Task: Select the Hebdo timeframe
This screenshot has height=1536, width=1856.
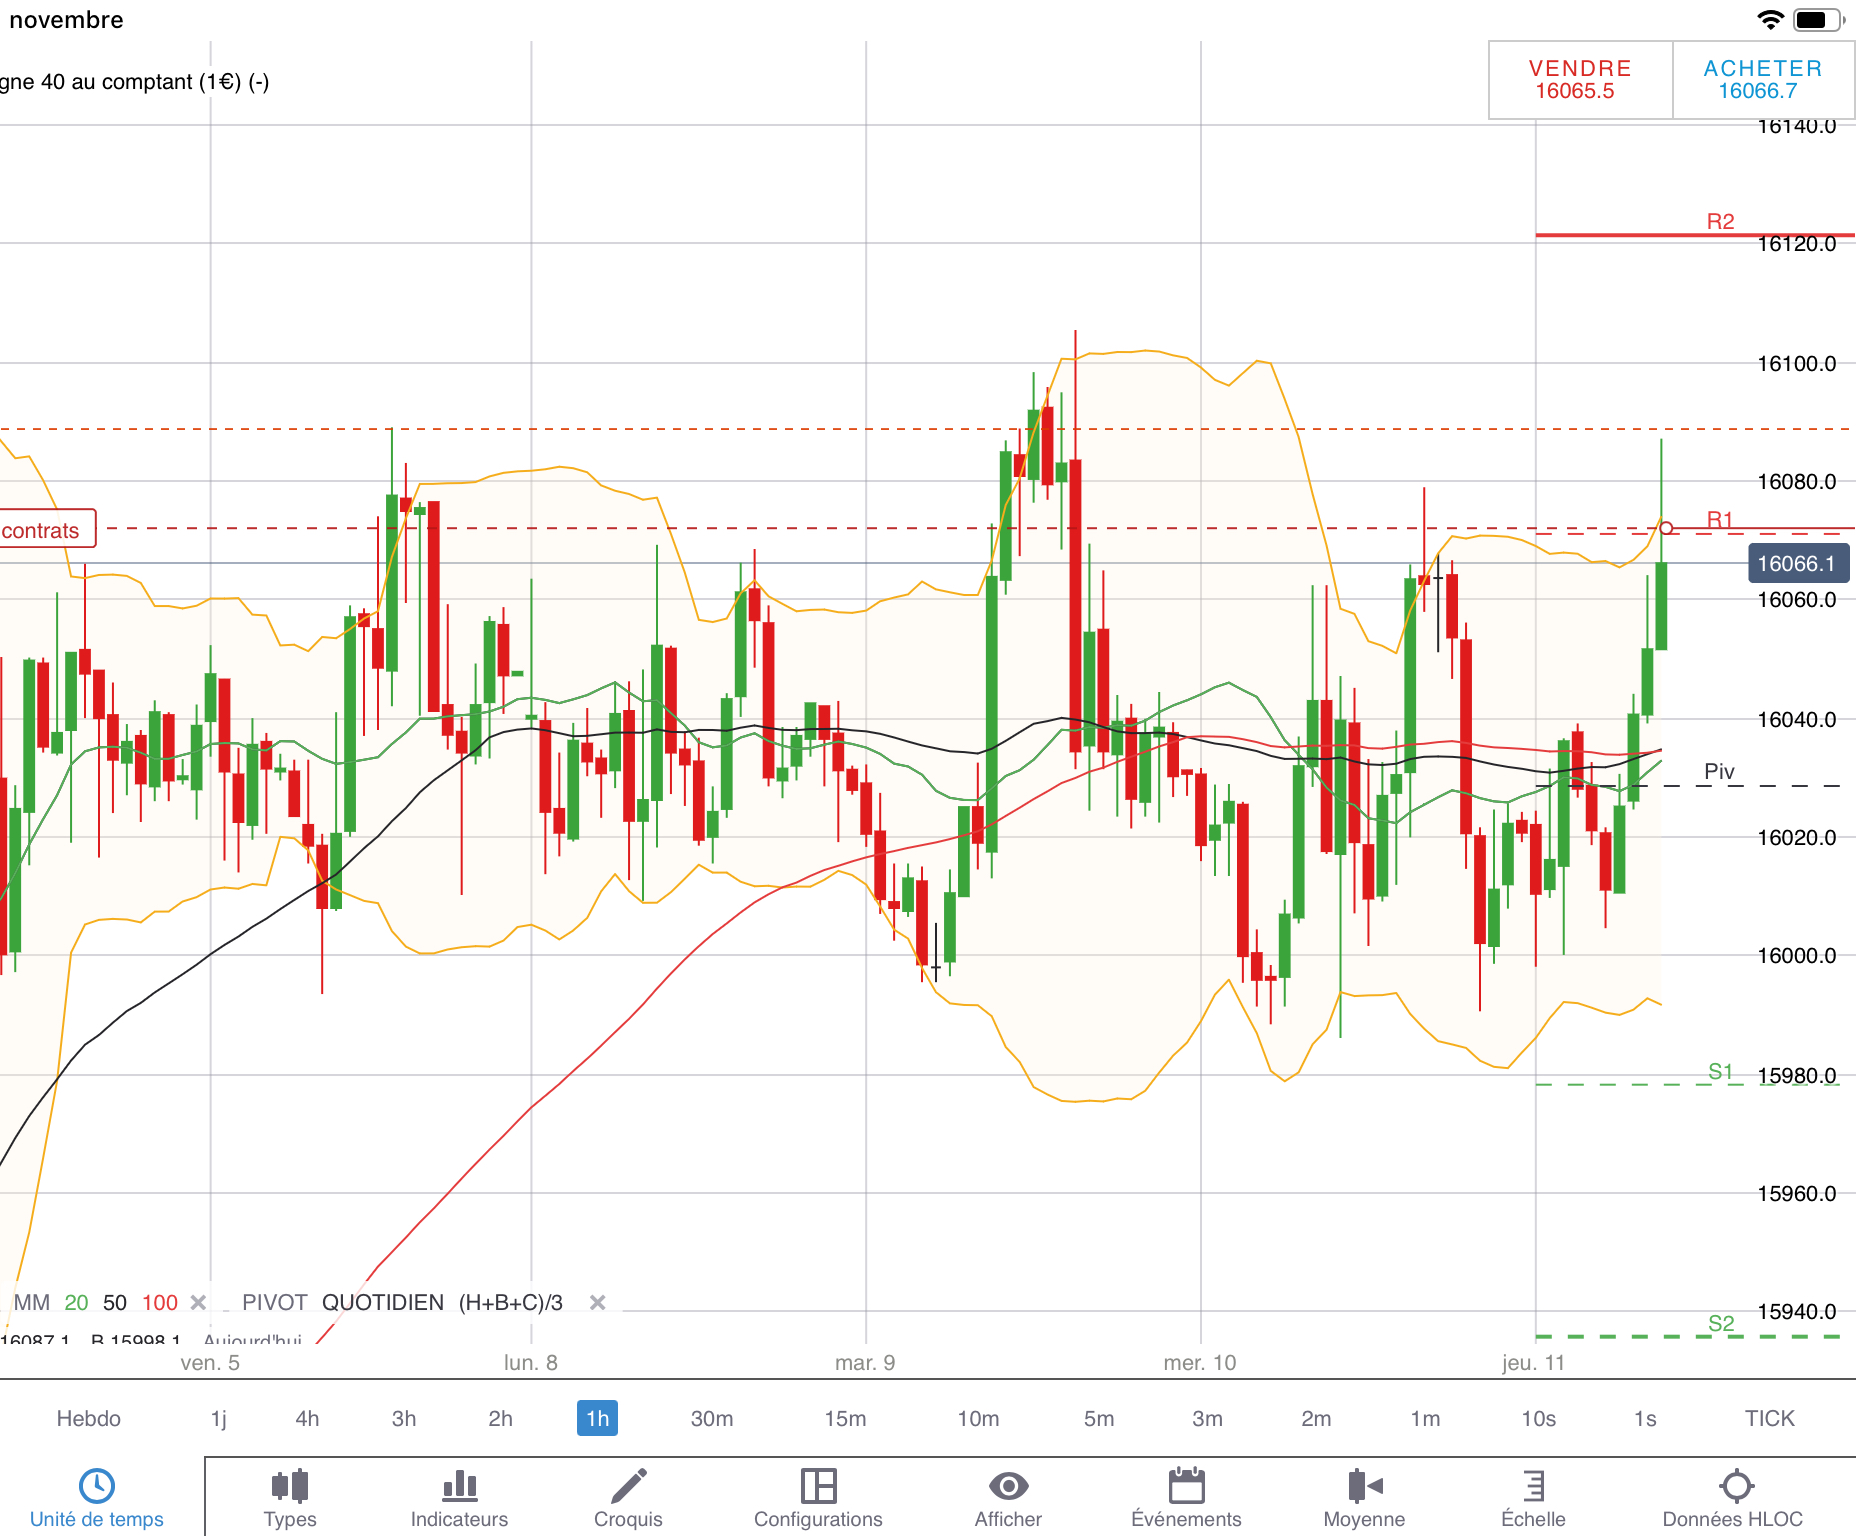Action: click(x=88, y=1418)
